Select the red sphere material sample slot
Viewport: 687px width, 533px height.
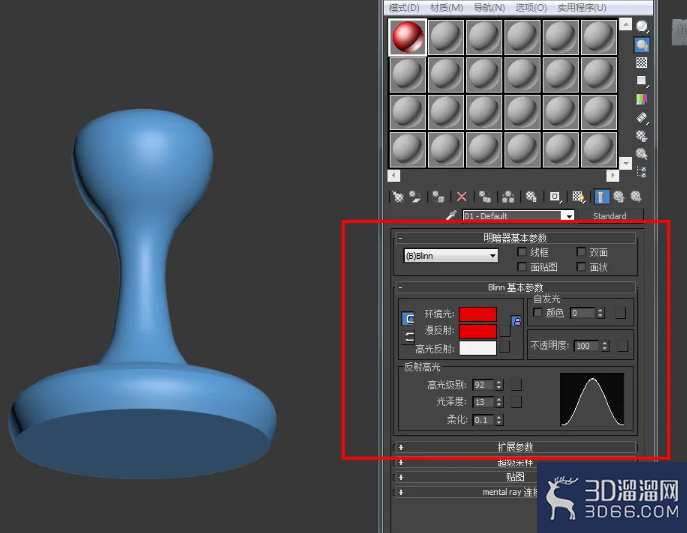[407, 37]
